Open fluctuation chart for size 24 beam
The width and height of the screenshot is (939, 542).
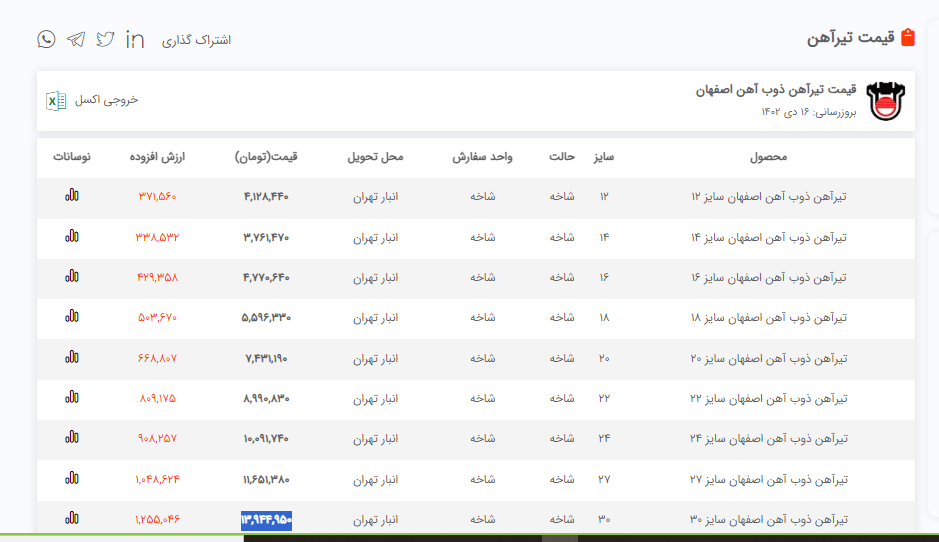(x=71, y=437)
